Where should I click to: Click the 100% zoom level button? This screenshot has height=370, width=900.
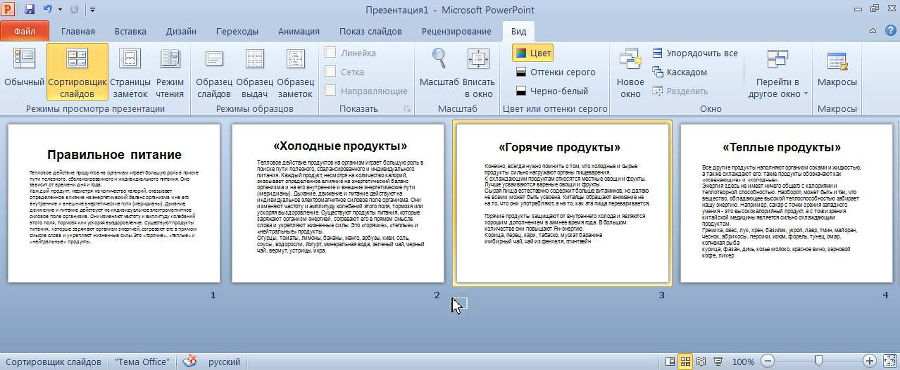(x=743, y=362)
